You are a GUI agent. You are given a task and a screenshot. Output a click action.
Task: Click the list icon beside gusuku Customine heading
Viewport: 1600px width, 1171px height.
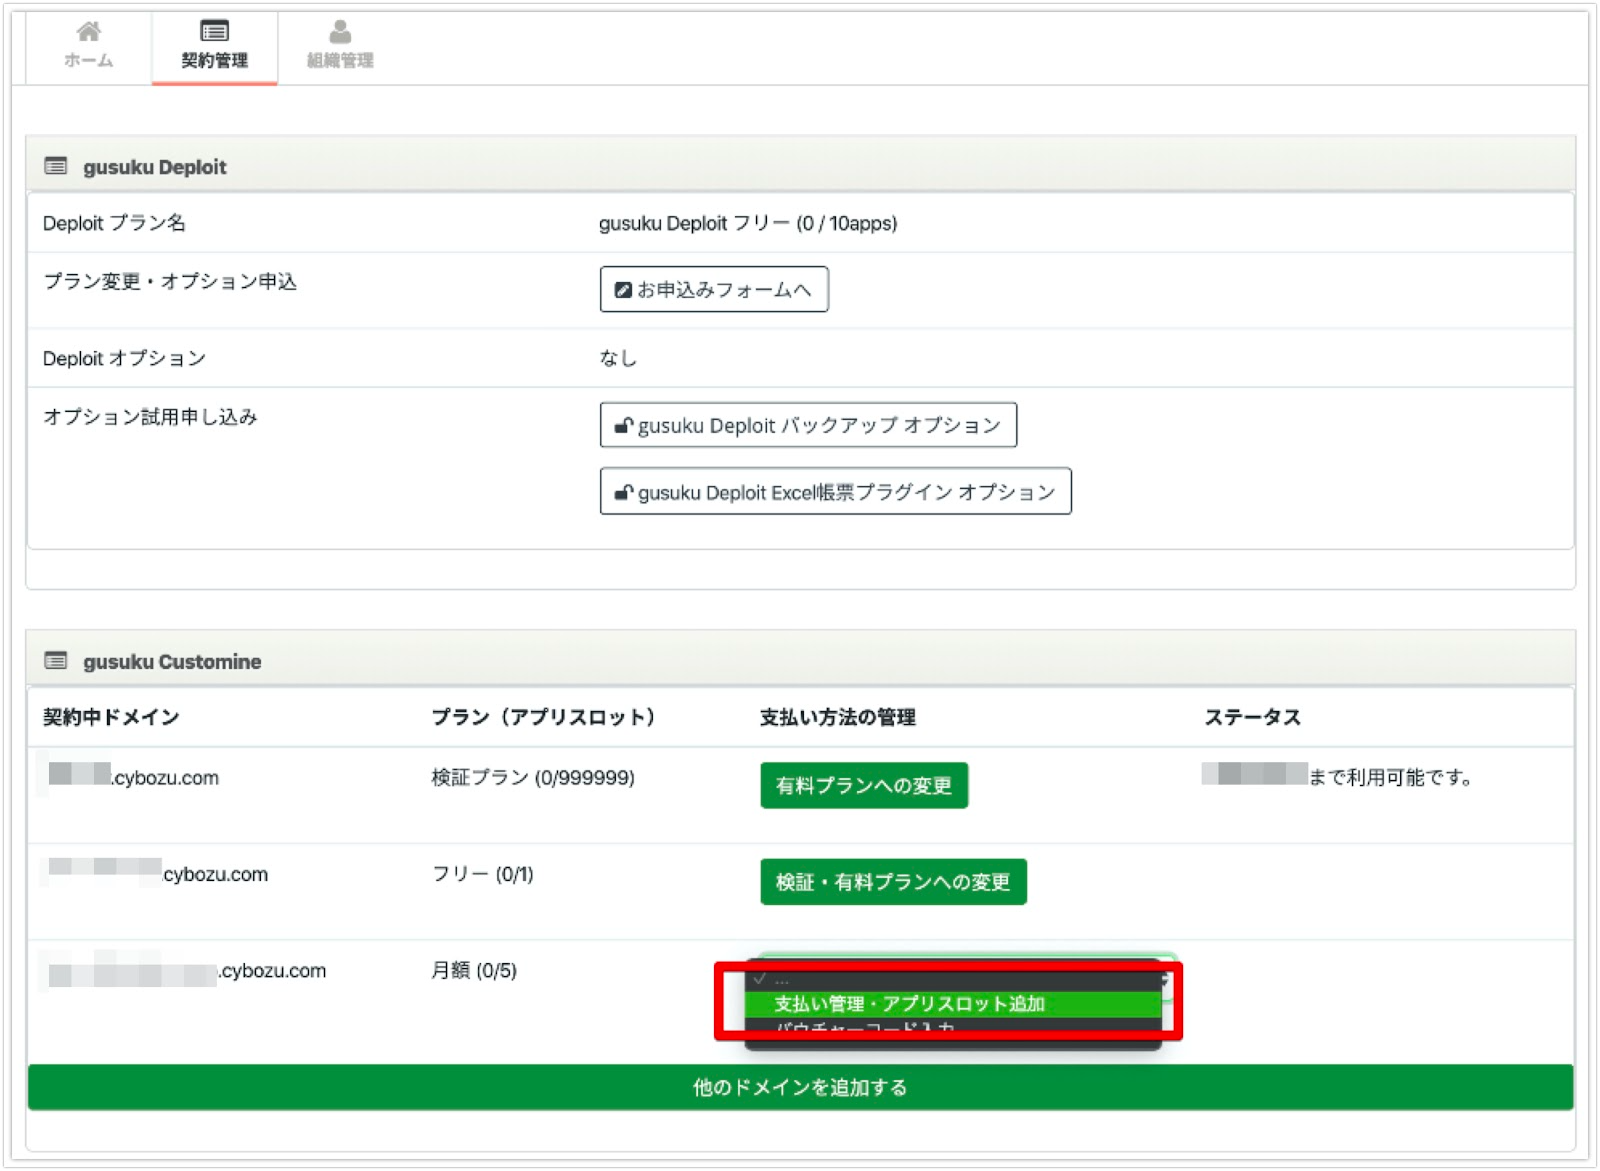[56, 661]
